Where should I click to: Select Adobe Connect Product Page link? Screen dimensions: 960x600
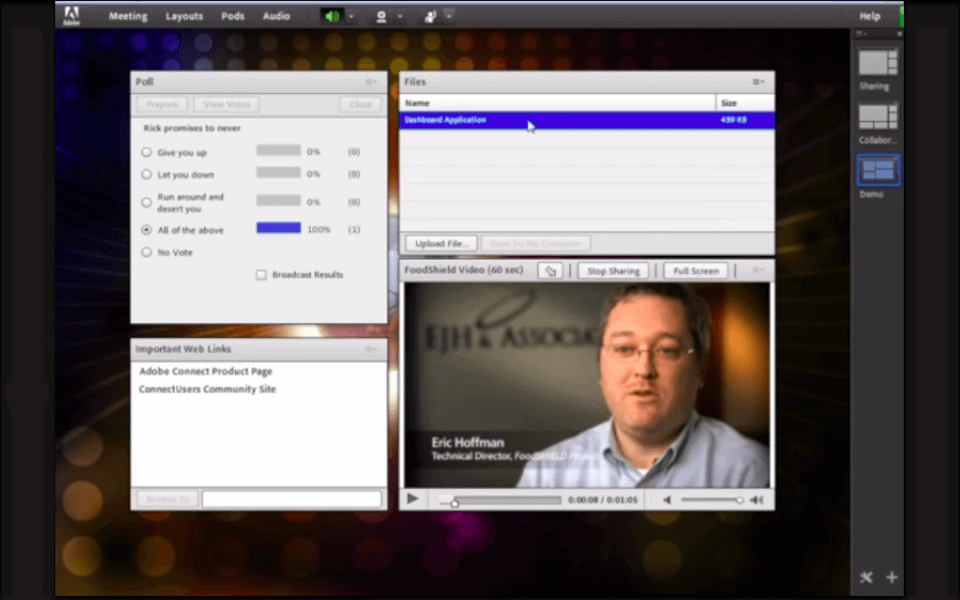tap(206, 371)
